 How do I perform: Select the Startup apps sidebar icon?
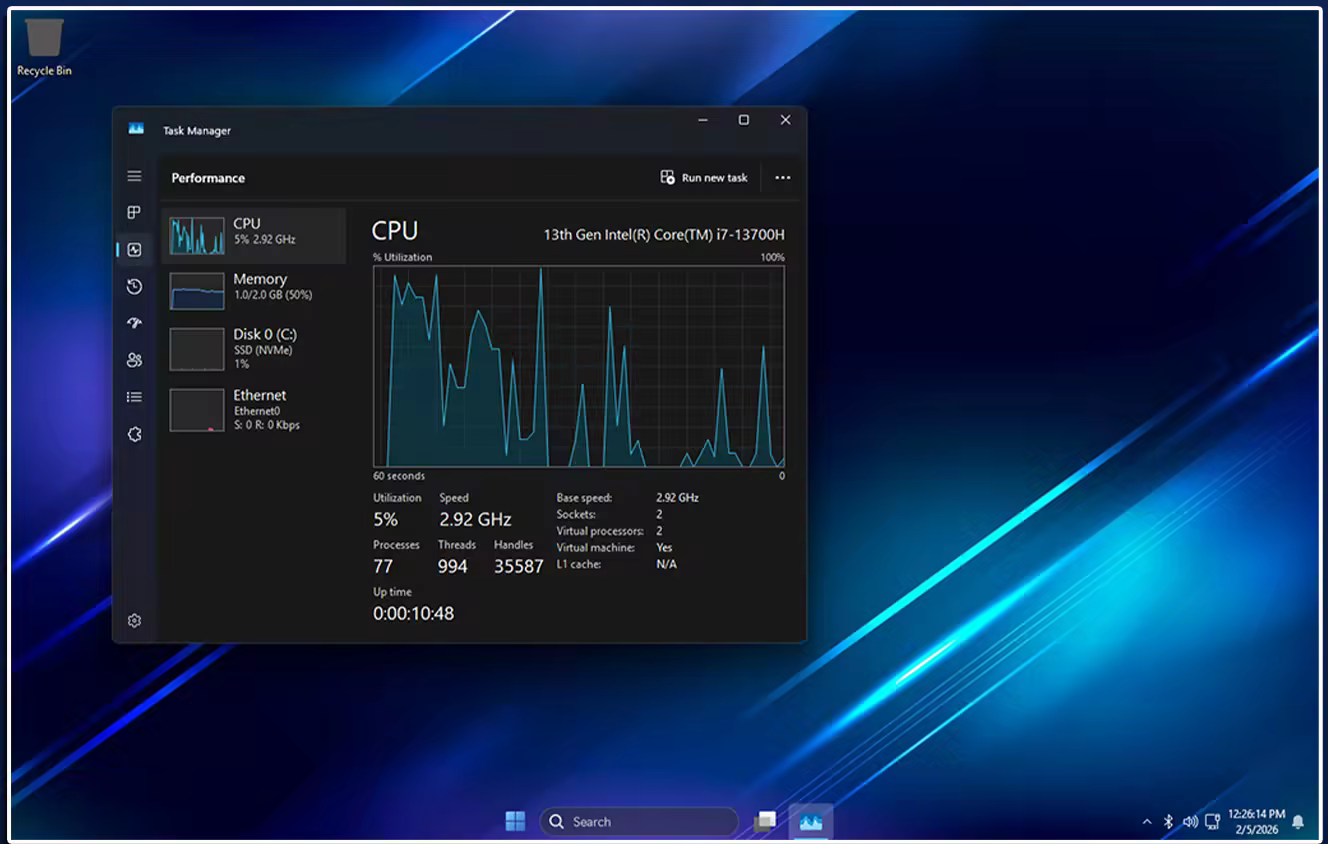pos(134,323)
